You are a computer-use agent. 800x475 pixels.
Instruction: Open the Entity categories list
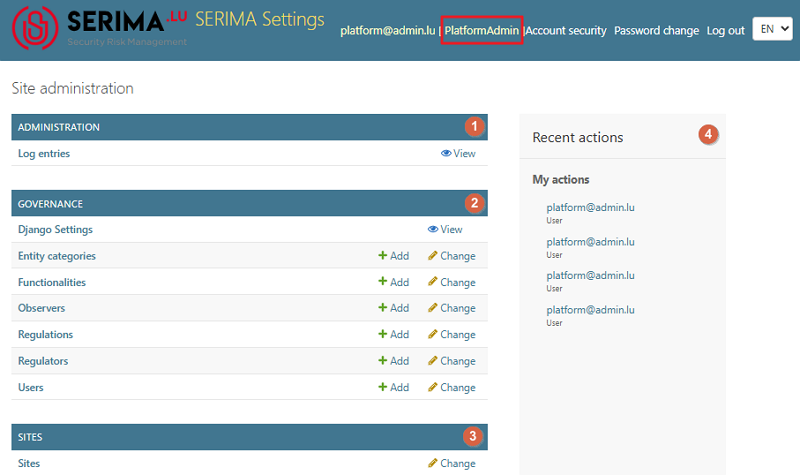(x=57, y=256)
